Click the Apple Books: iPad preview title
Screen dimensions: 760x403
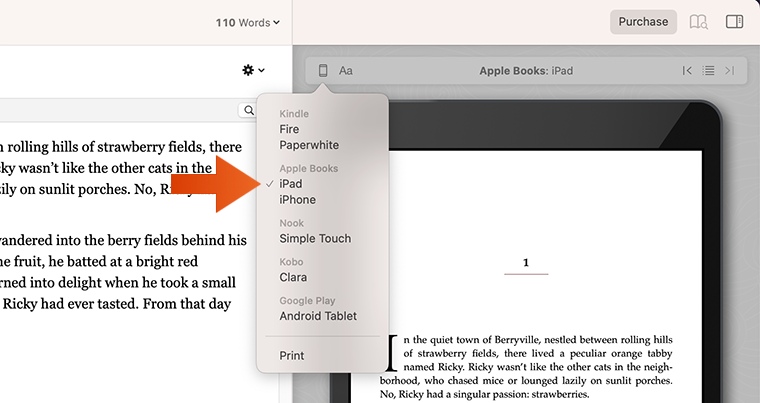526,71
